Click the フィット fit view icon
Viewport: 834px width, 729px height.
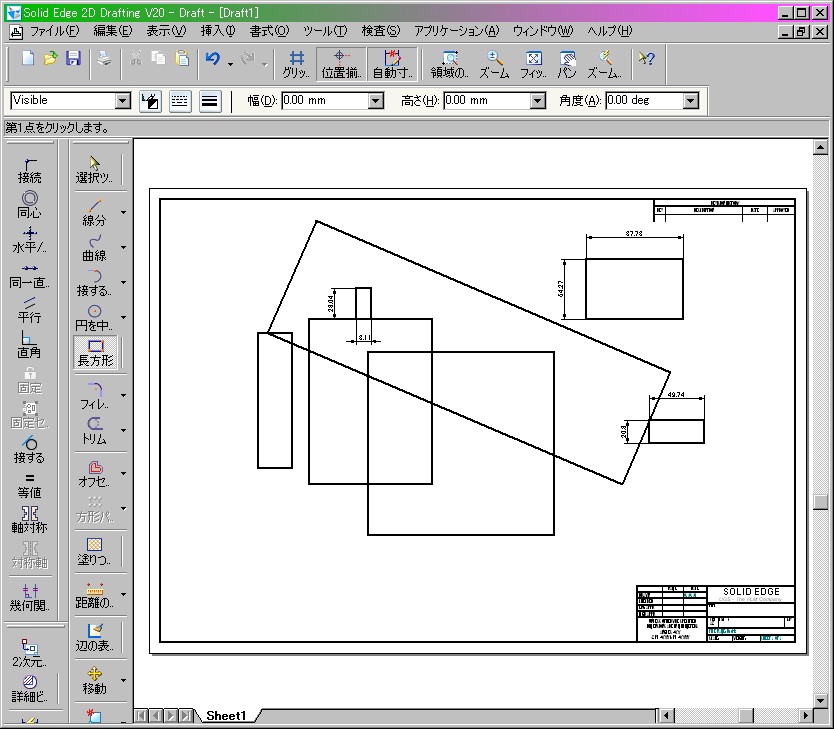point(533,64)
